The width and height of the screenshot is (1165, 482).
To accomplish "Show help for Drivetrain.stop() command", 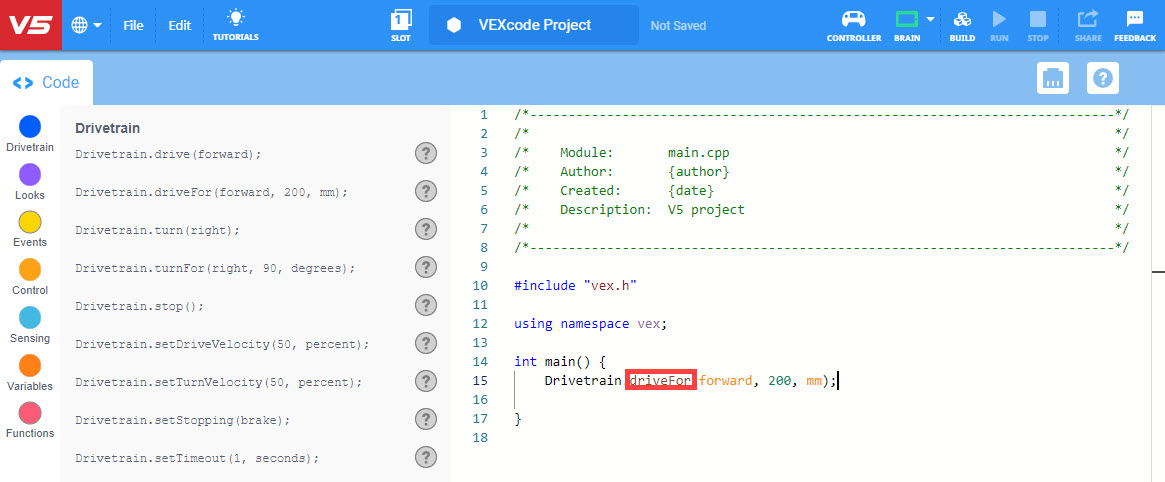I will coord(426,305).
